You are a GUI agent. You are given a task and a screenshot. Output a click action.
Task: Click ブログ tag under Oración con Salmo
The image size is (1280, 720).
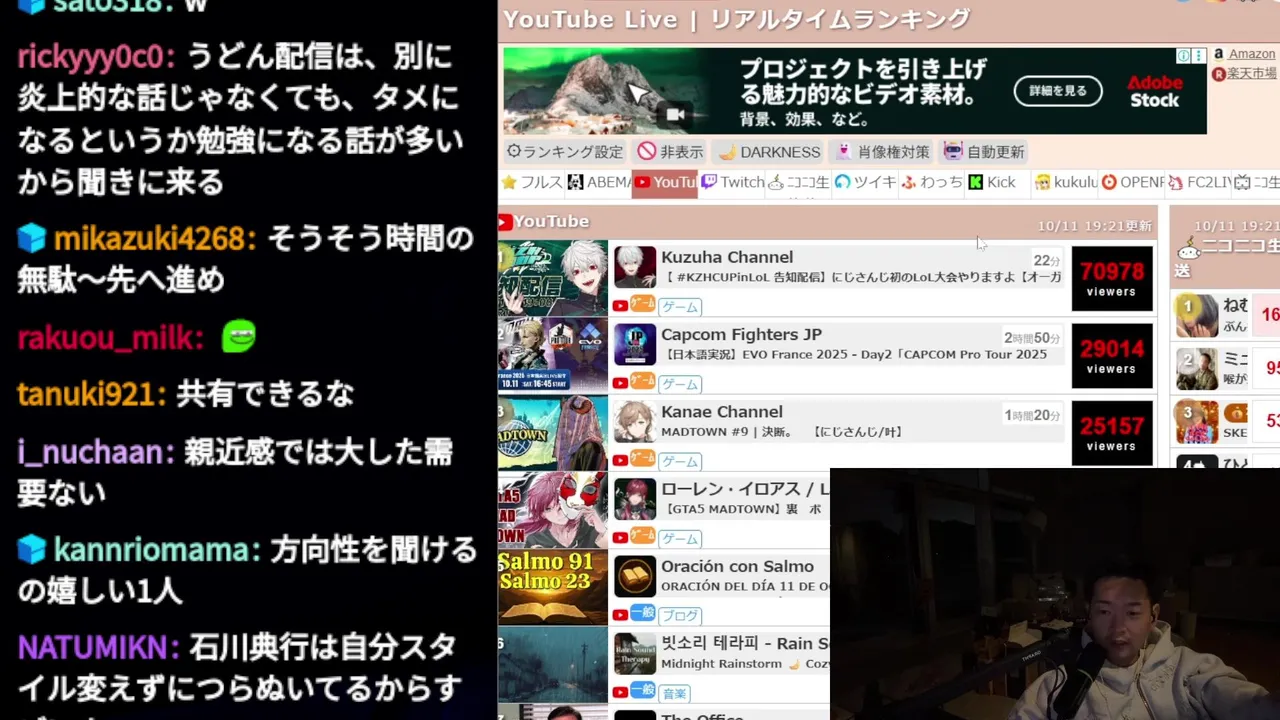(x=679, y=615)
